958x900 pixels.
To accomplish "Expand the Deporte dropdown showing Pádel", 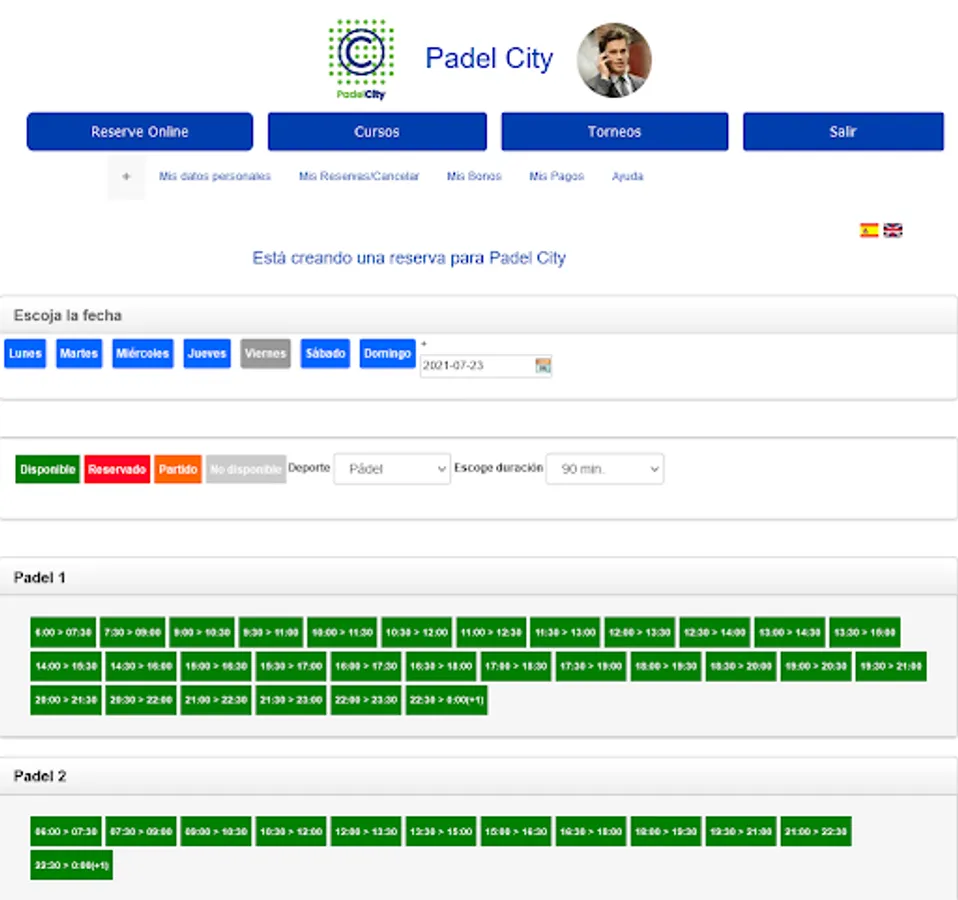I will tap(392, 469).
